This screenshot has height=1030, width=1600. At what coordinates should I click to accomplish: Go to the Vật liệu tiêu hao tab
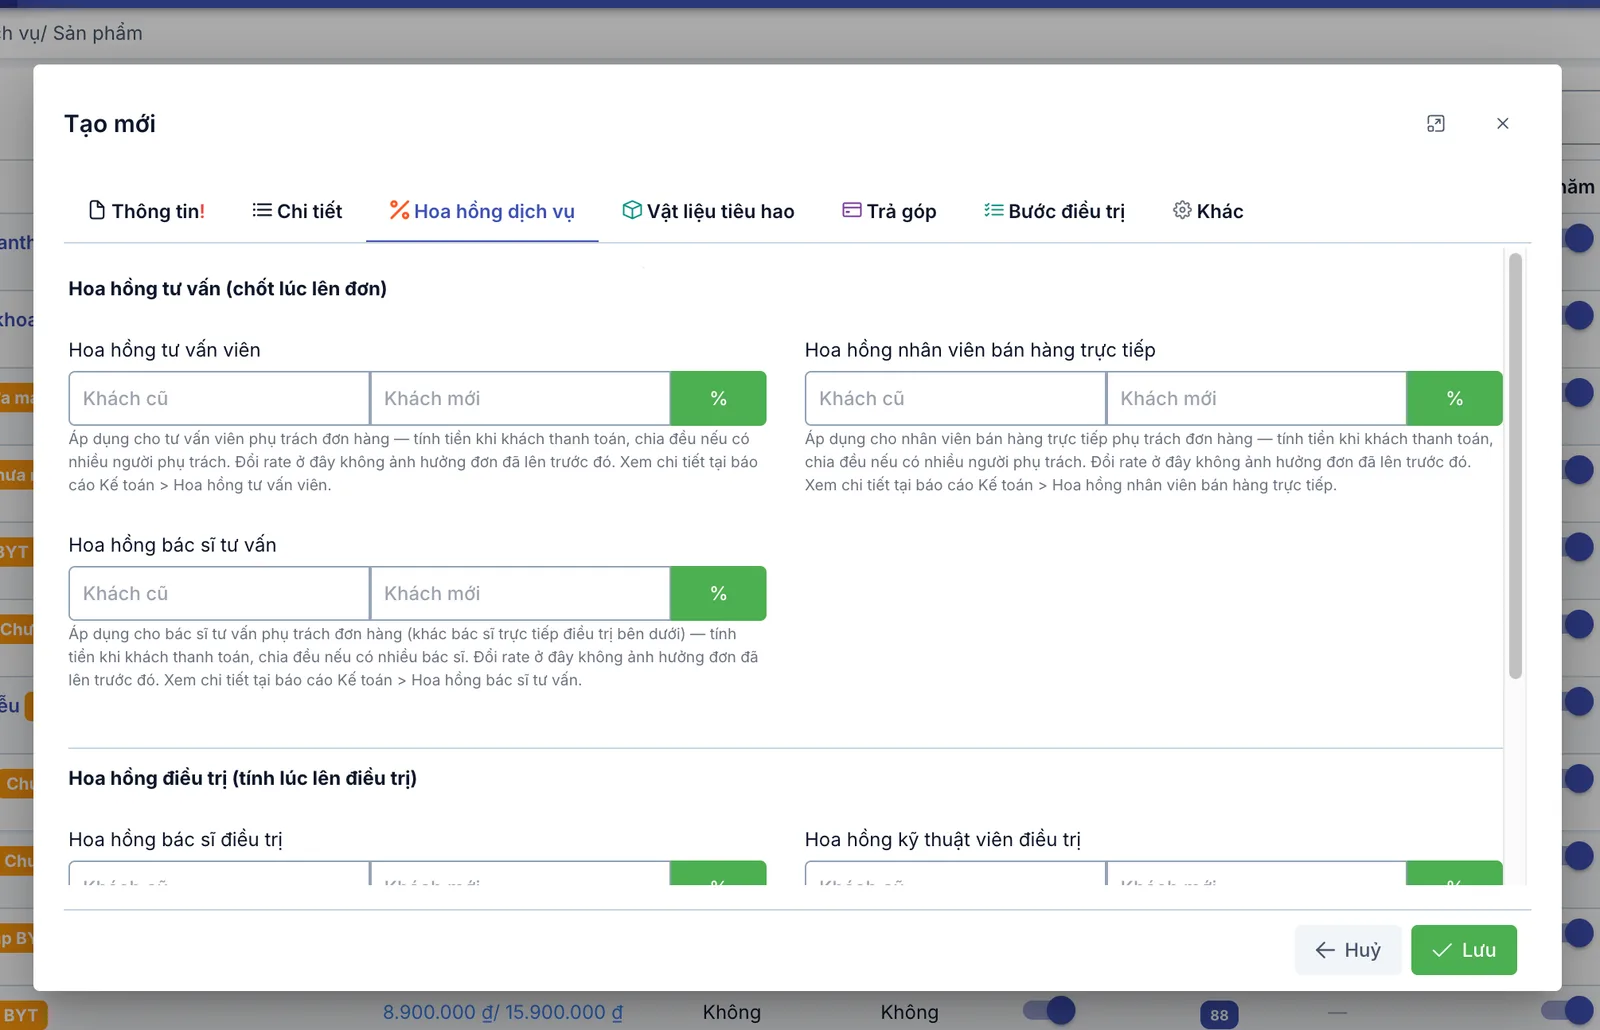(708, 211)
